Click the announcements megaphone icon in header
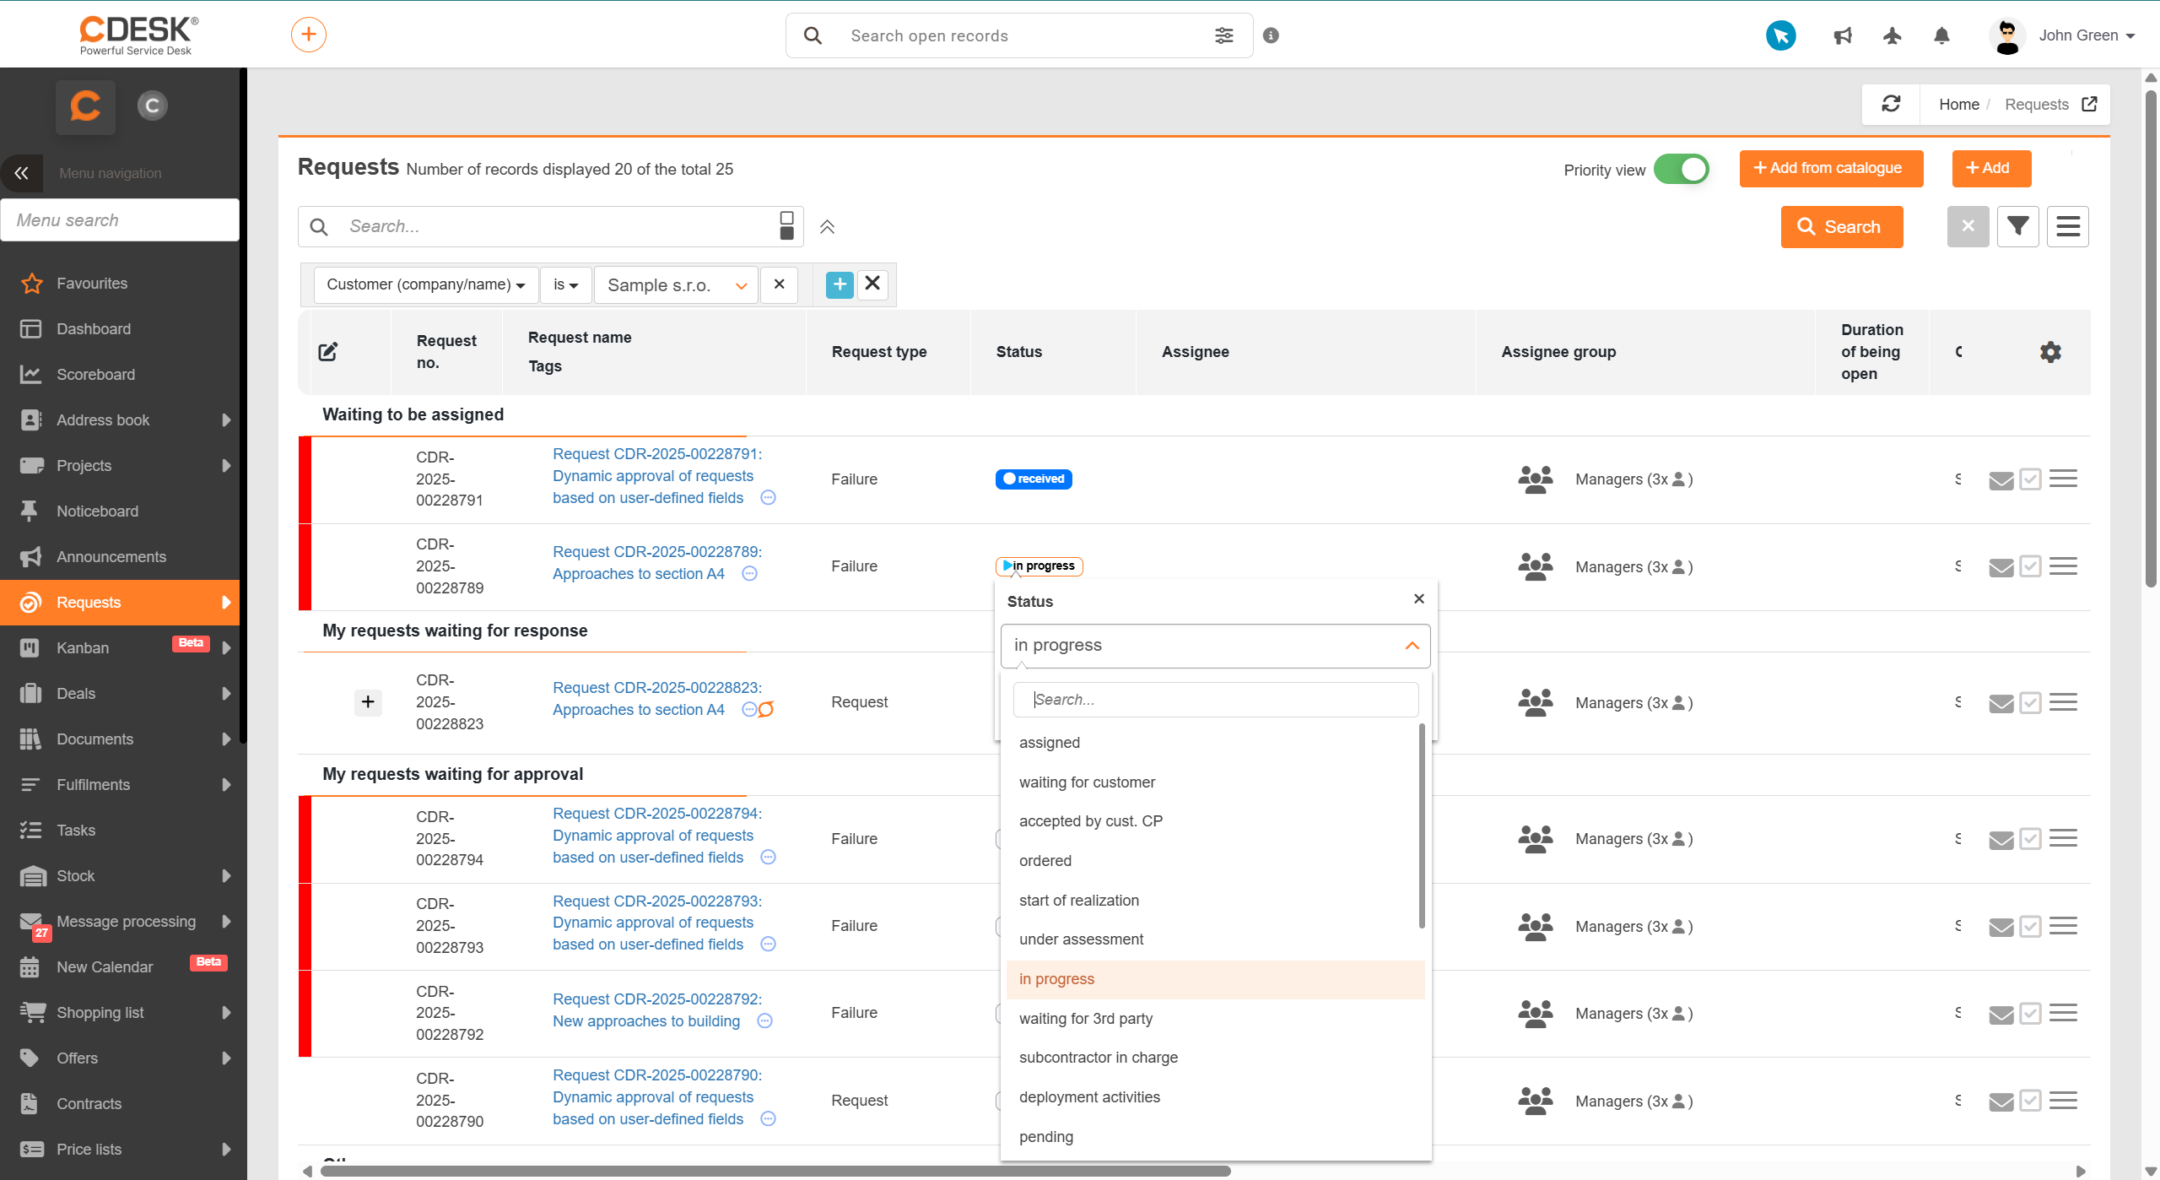Screen dimensions: 2160x1180 tap(1842, 36)
